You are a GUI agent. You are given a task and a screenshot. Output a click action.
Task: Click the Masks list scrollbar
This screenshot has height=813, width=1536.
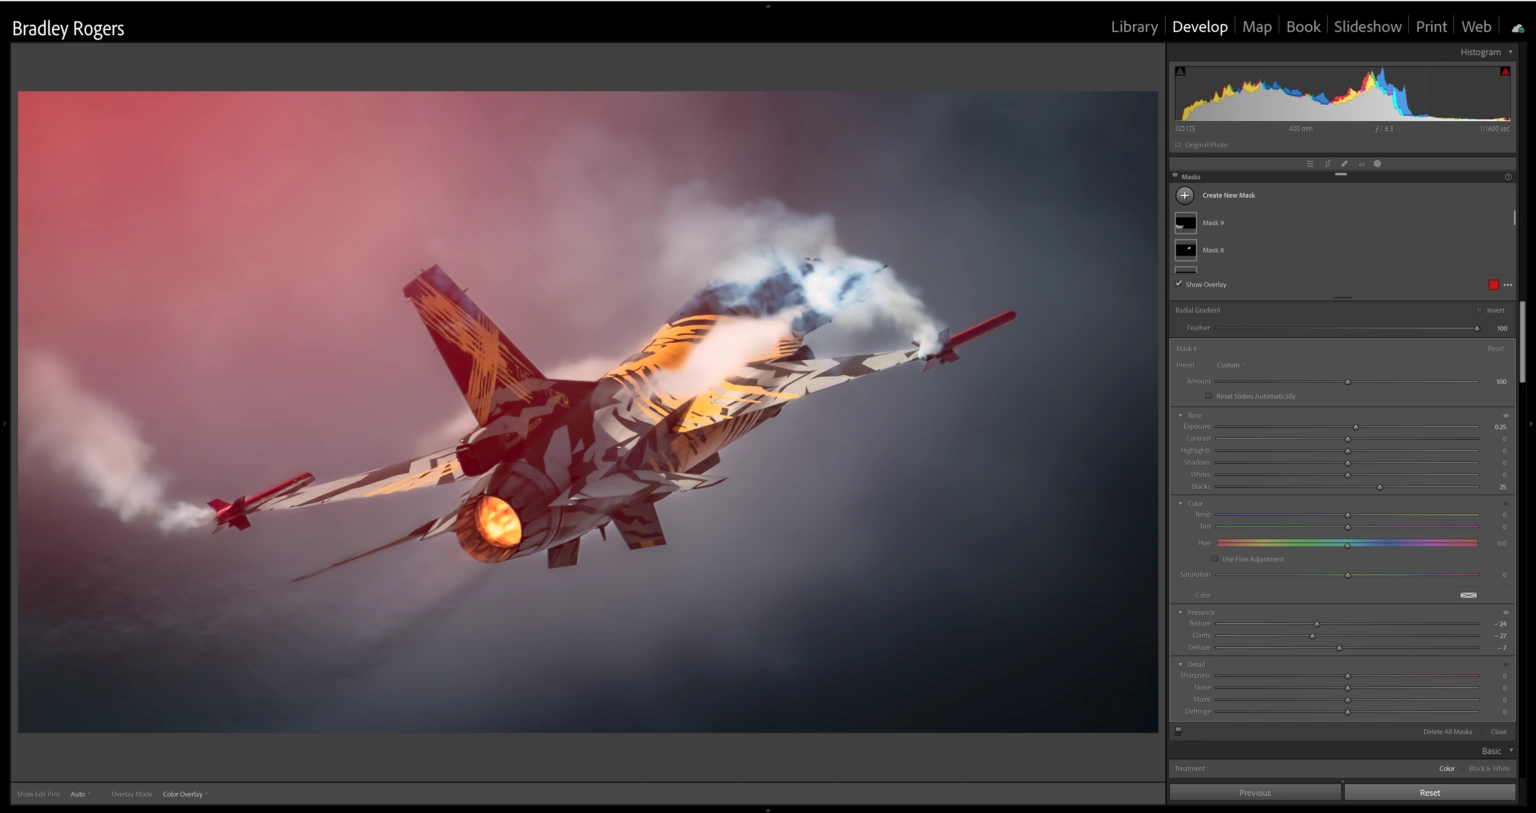click(x=1514, y=217)
